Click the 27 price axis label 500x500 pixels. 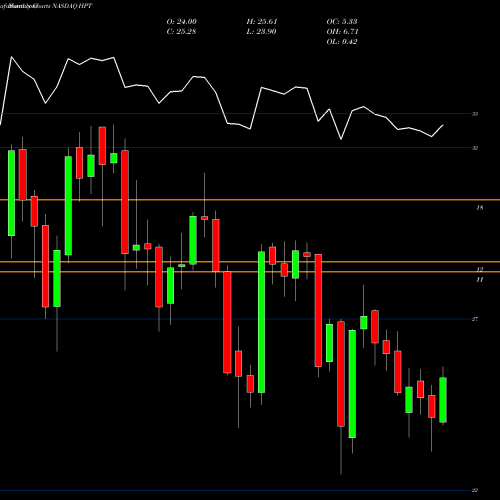[475, 319]
